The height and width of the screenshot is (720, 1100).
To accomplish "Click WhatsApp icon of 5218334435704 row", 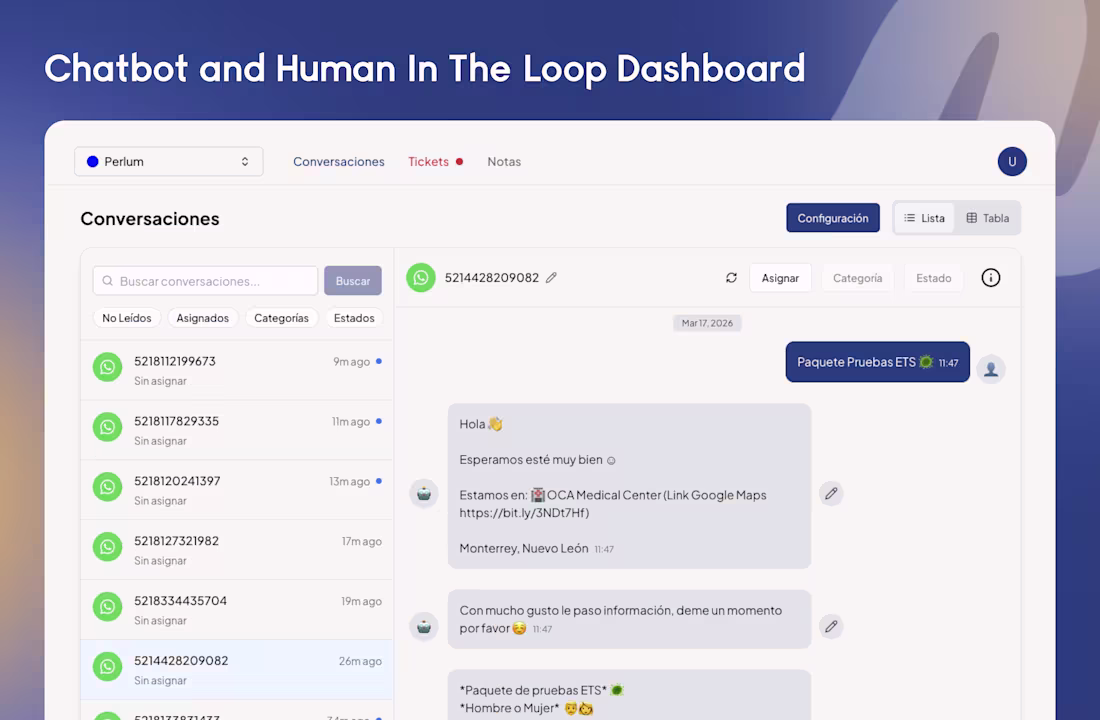I will coord(107,606).
